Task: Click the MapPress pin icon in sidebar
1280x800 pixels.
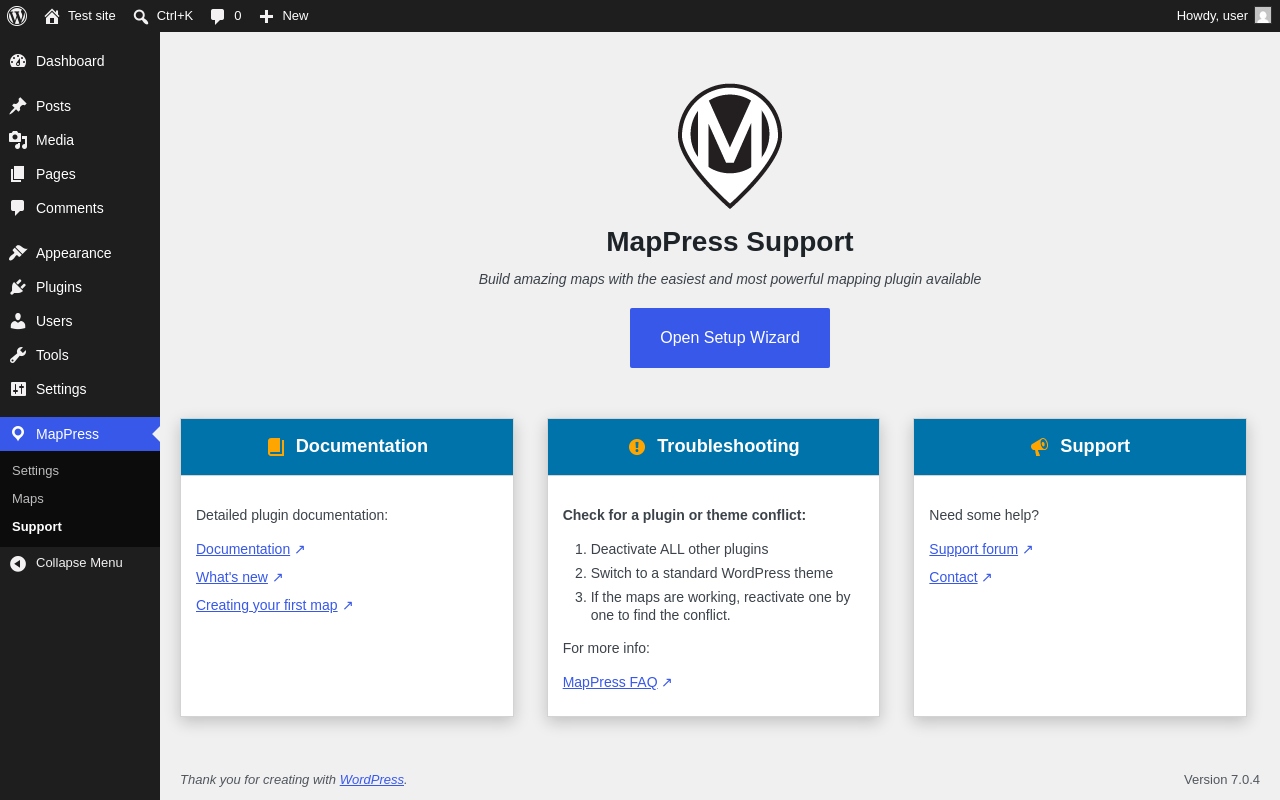Action: (18, 434)
